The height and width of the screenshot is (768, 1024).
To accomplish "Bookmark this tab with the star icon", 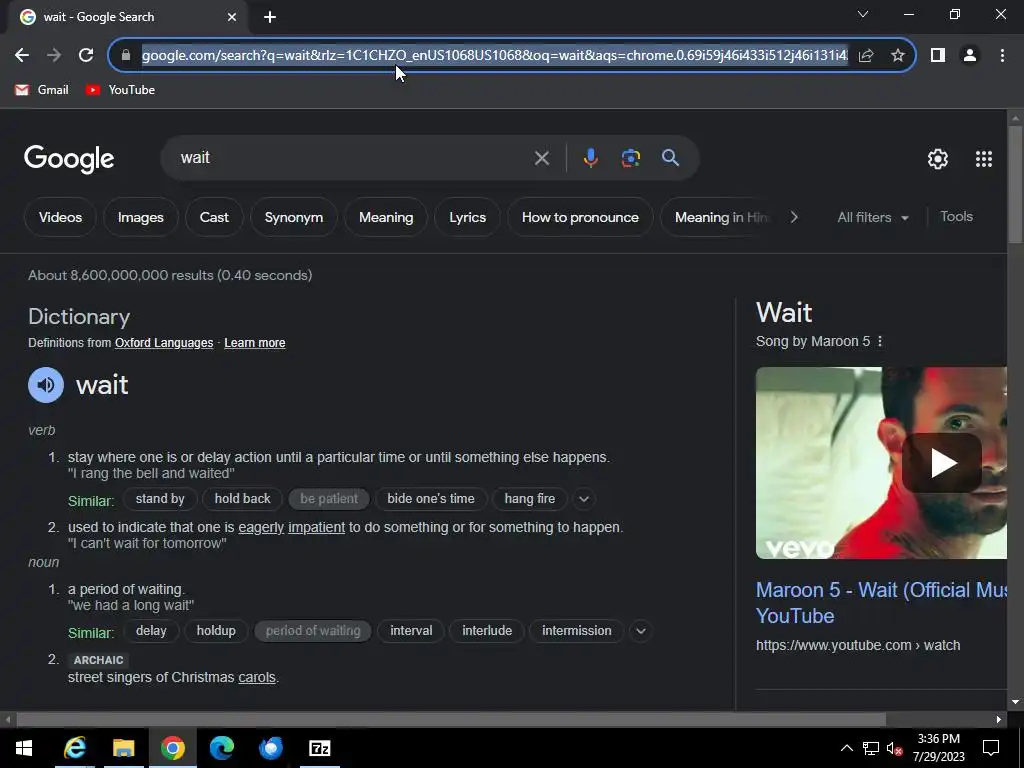I will tap(898, 56).
